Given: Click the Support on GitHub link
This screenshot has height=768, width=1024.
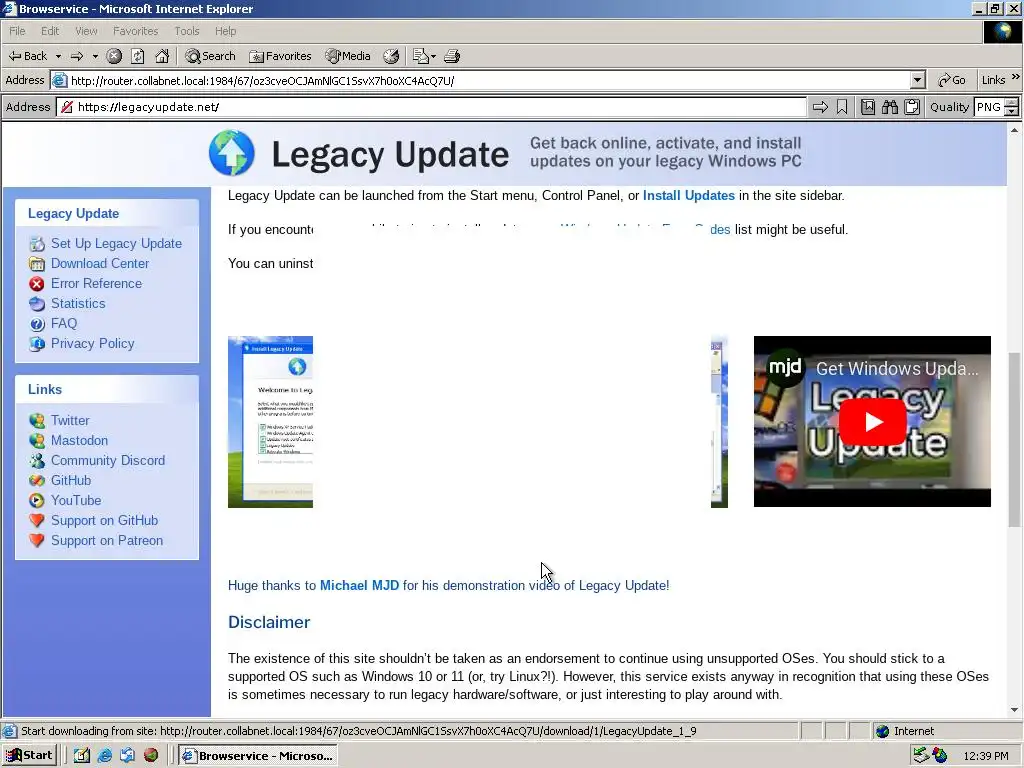Looking at the screenshot, I should click(104, 520).
